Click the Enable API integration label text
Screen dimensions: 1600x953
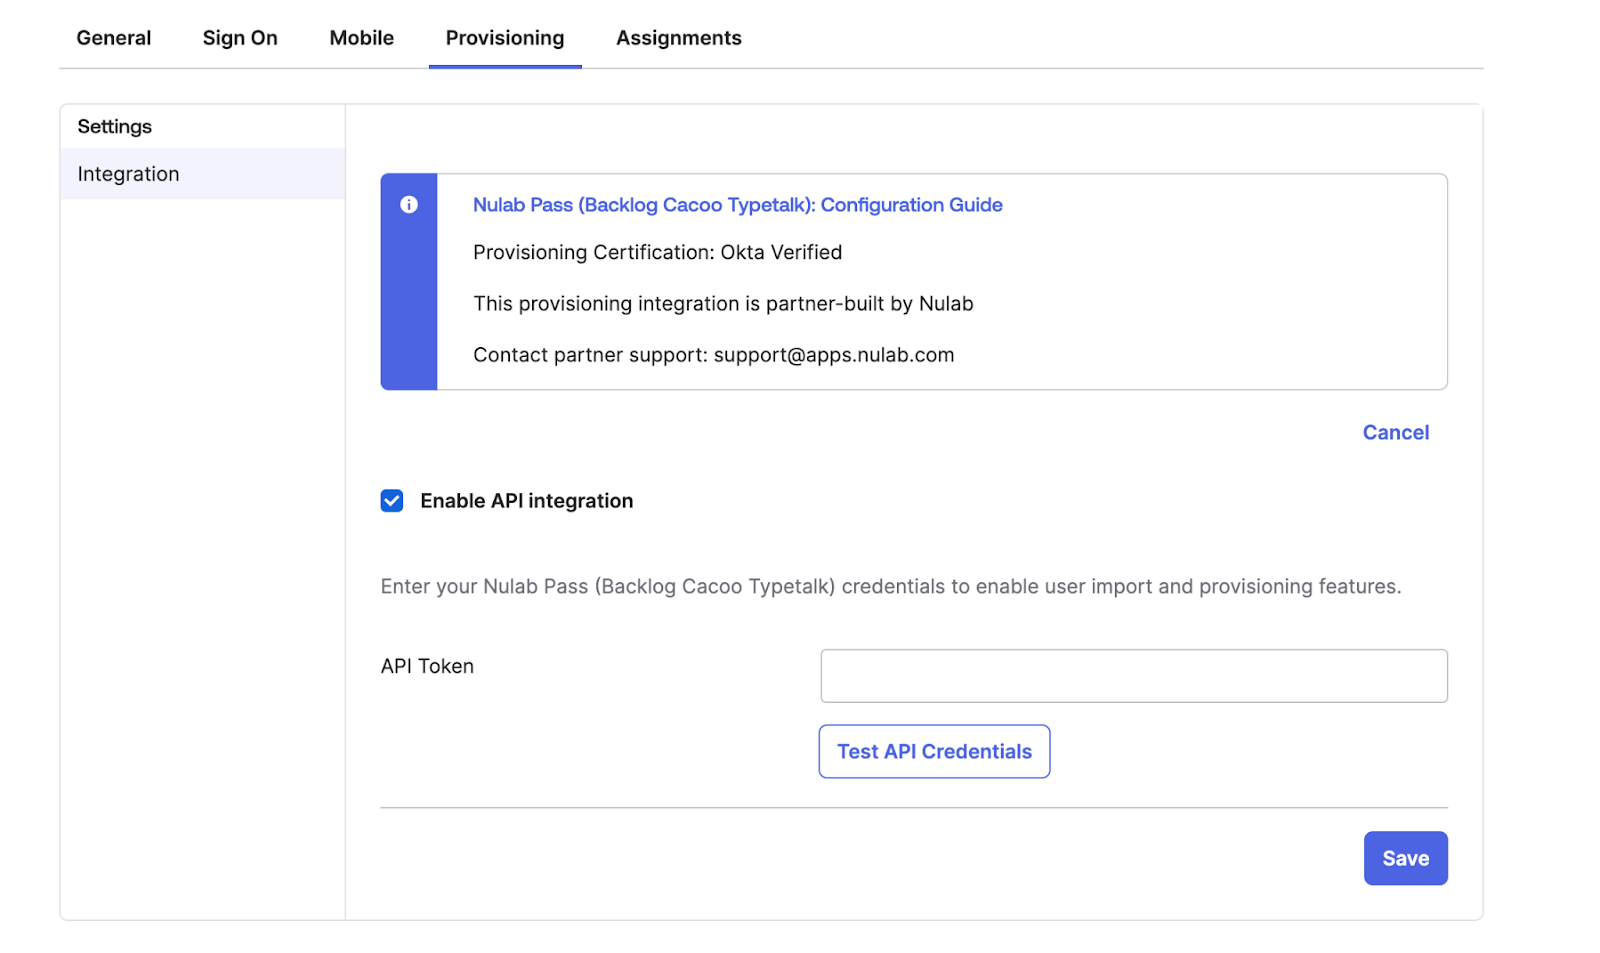coord(526,501)
